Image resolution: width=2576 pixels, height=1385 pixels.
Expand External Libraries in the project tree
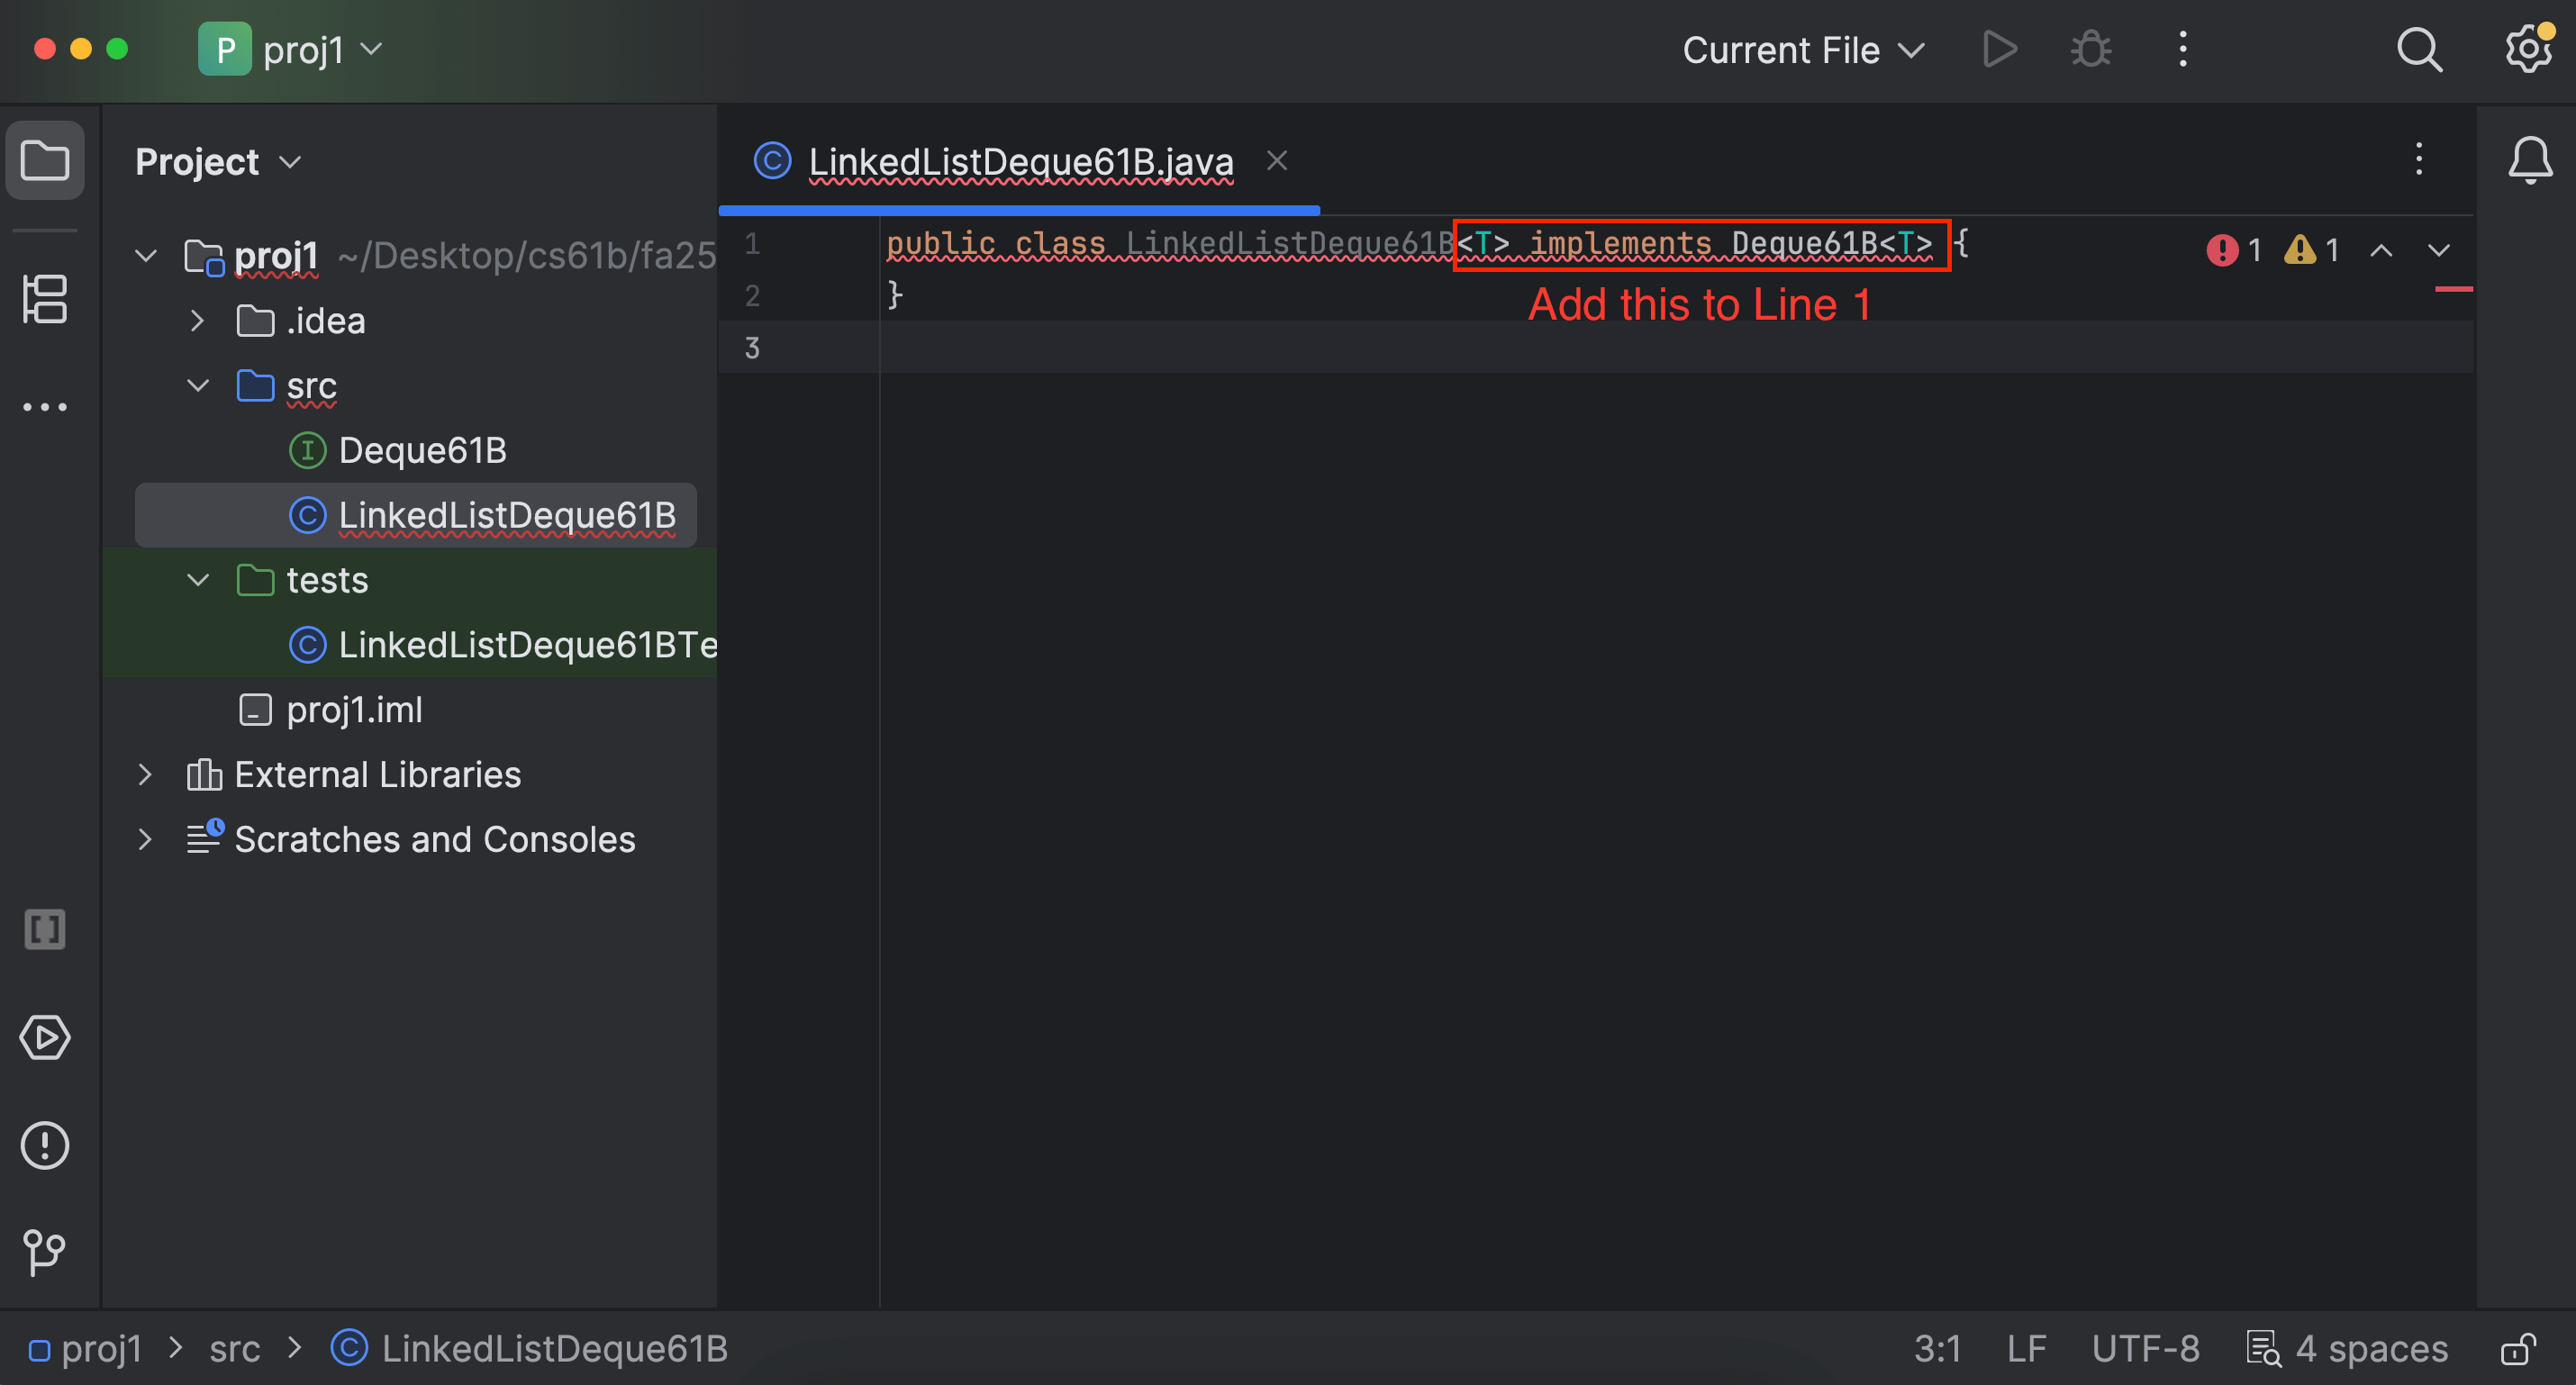point(146,774)
